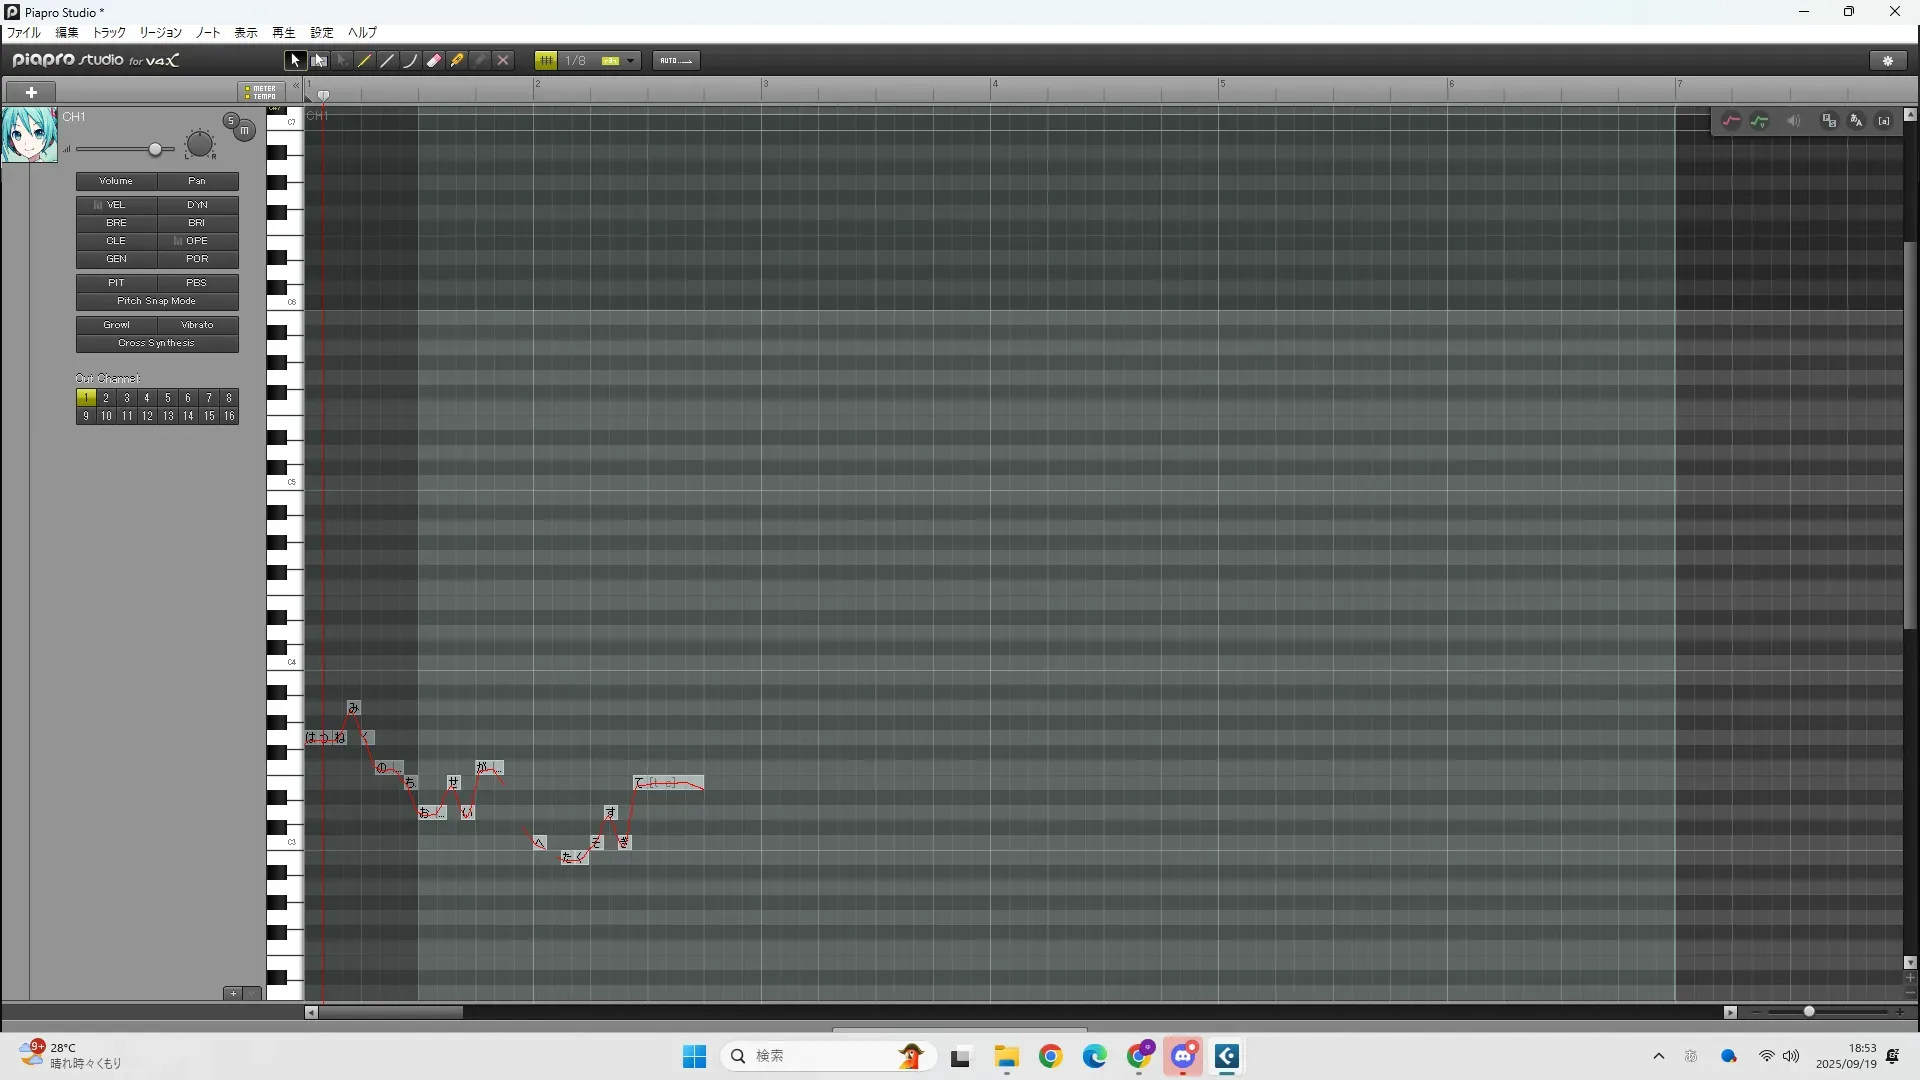The height and width of the screenshot is (1080, 1920).
Task: Click the red pitch curve display icon
Action: tap(1732, 121)
